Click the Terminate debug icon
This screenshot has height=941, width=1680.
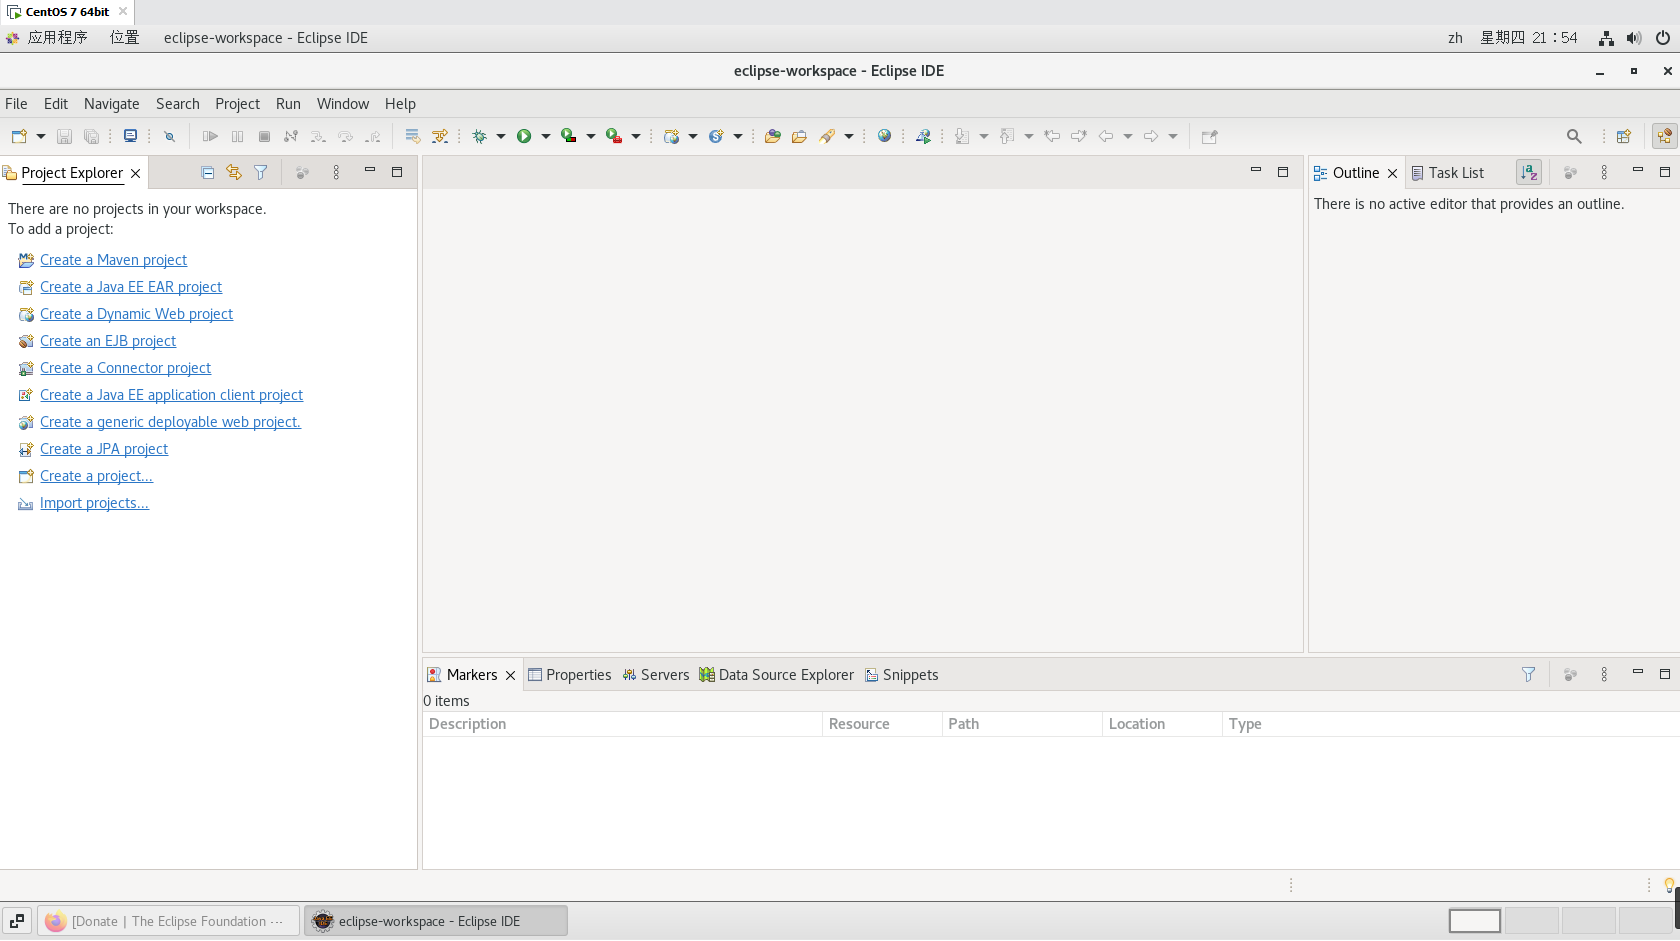[264, 136]
